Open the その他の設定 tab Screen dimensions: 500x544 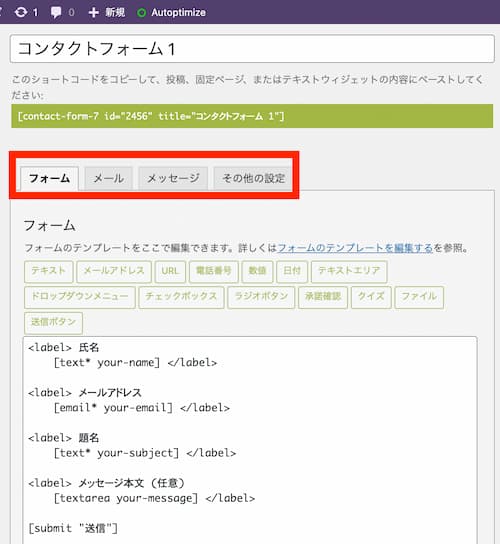(x=253, y=179)
